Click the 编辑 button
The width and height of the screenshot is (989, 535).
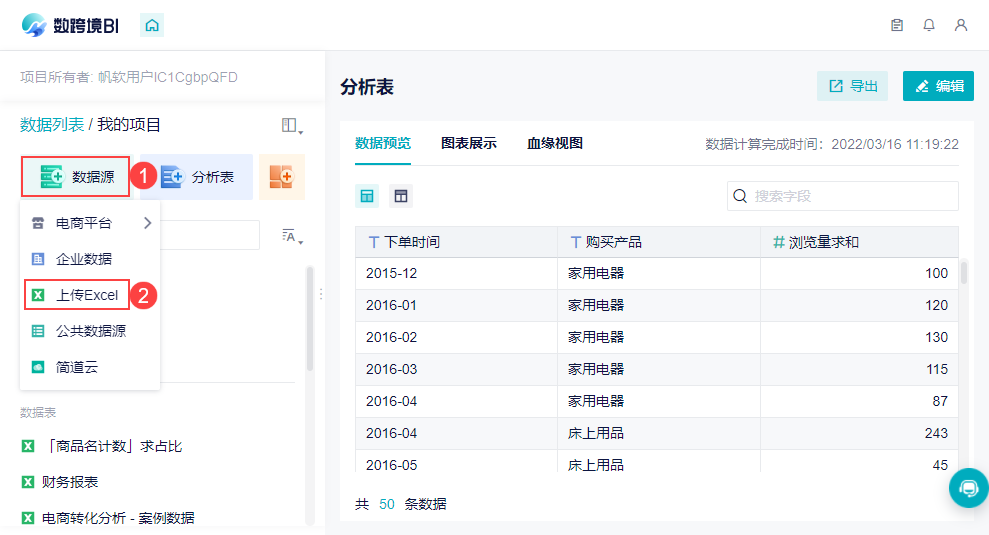pos(938,86)
